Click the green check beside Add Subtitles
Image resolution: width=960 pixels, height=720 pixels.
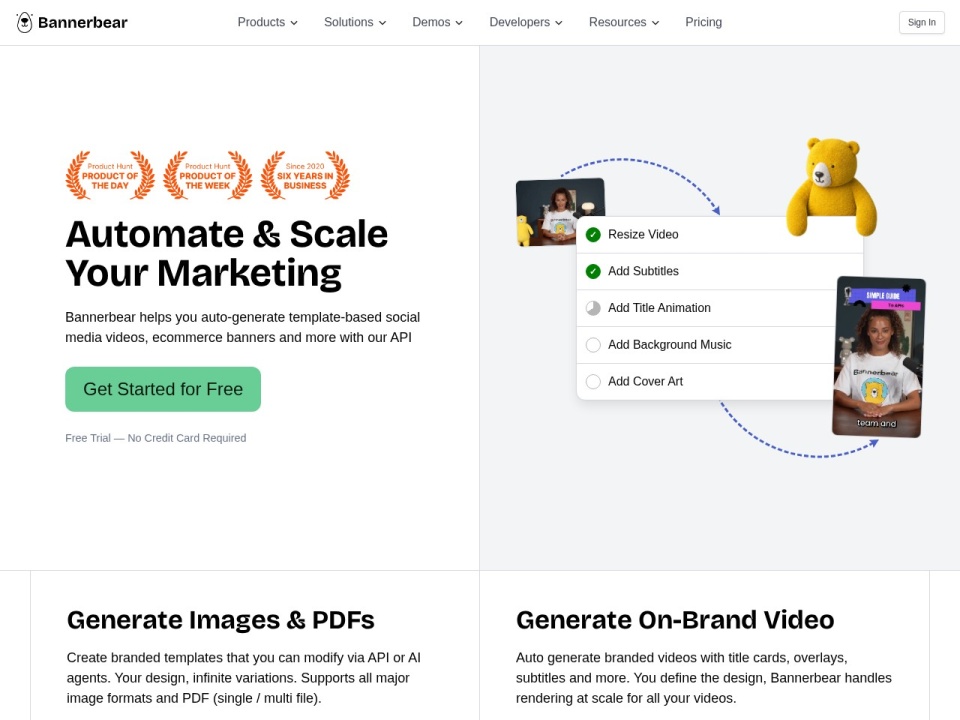click(593, 271)
